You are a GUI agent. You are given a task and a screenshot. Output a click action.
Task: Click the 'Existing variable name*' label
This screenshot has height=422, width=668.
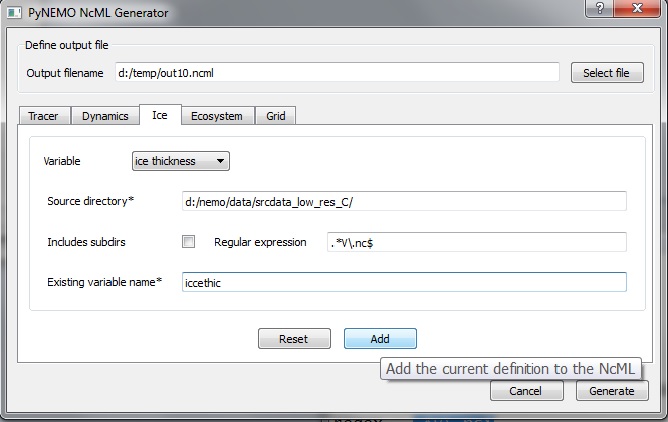click(104, 282)
